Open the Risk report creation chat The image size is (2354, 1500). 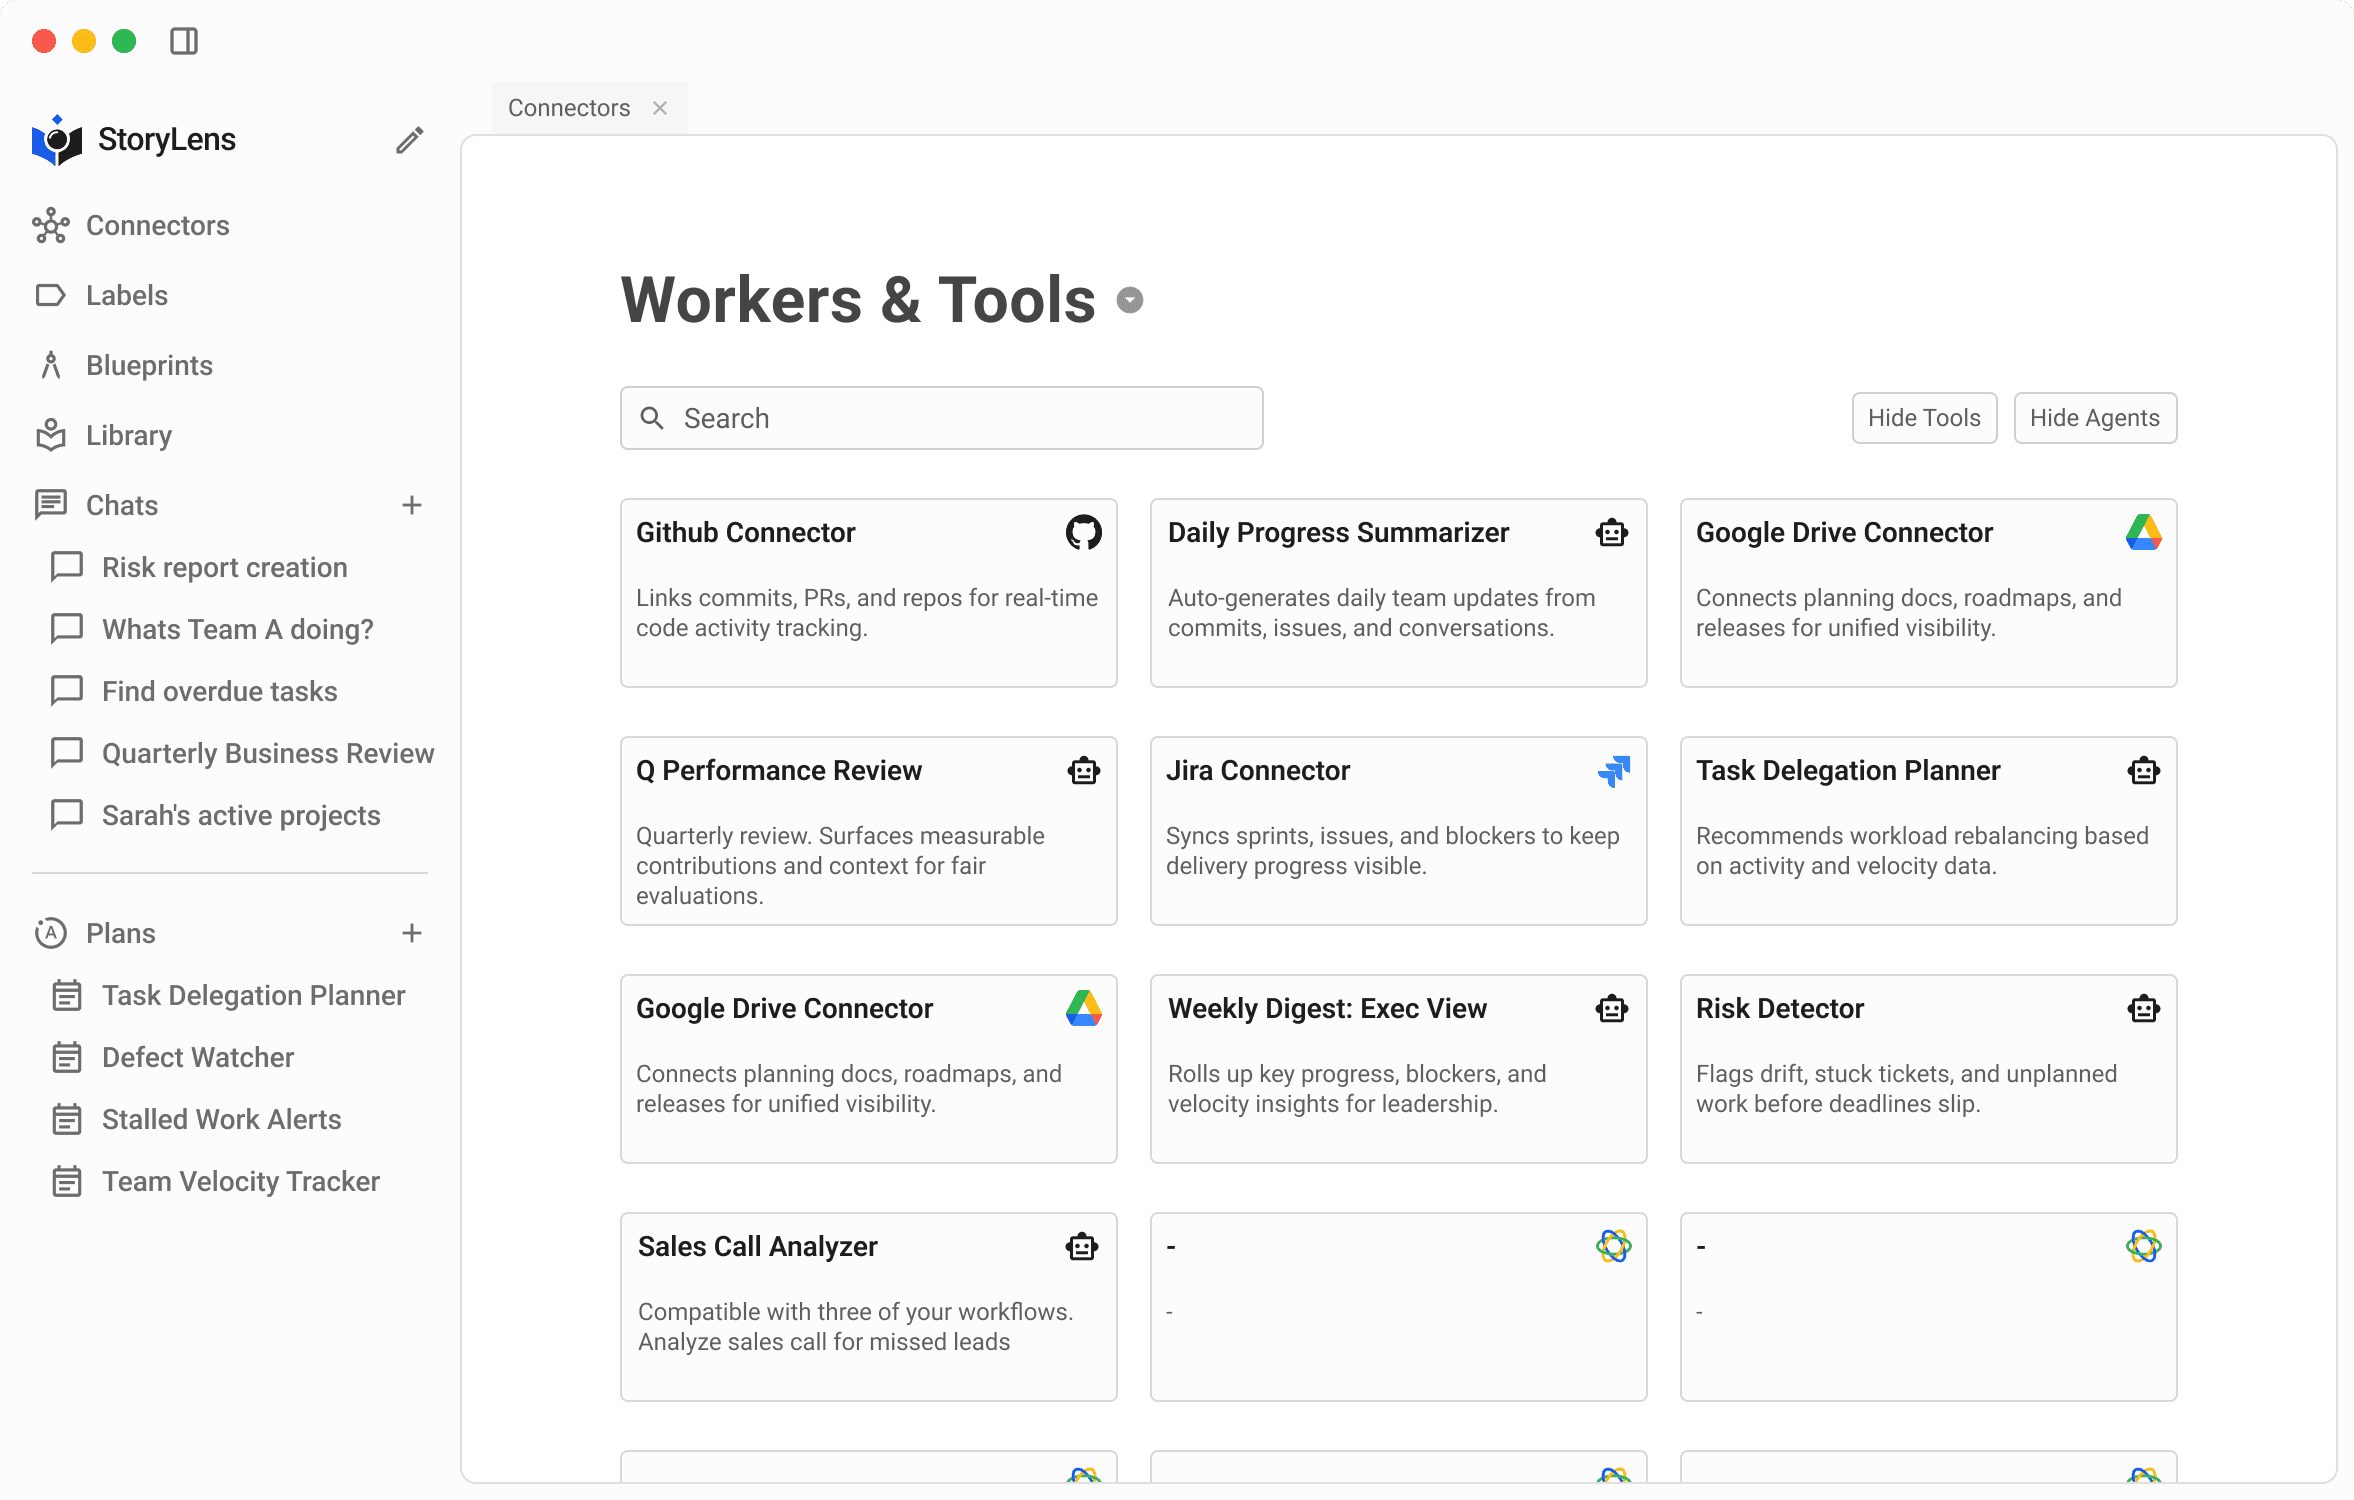click(x=224, y=568)
